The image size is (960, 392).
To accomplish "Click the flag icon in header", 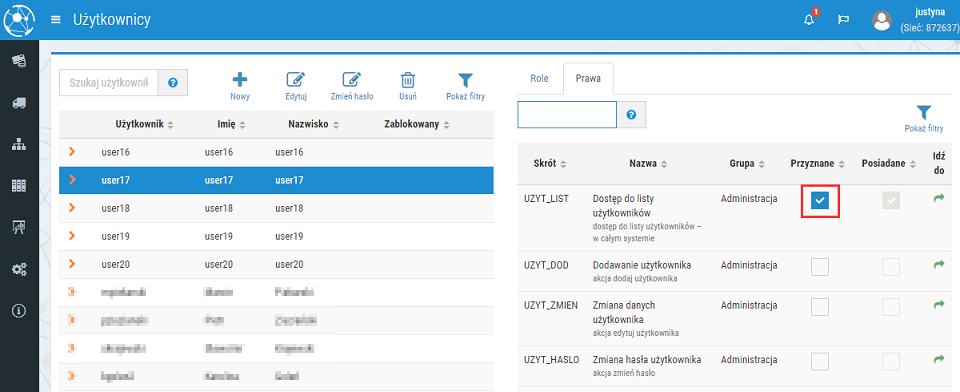I will pos(843,20).
